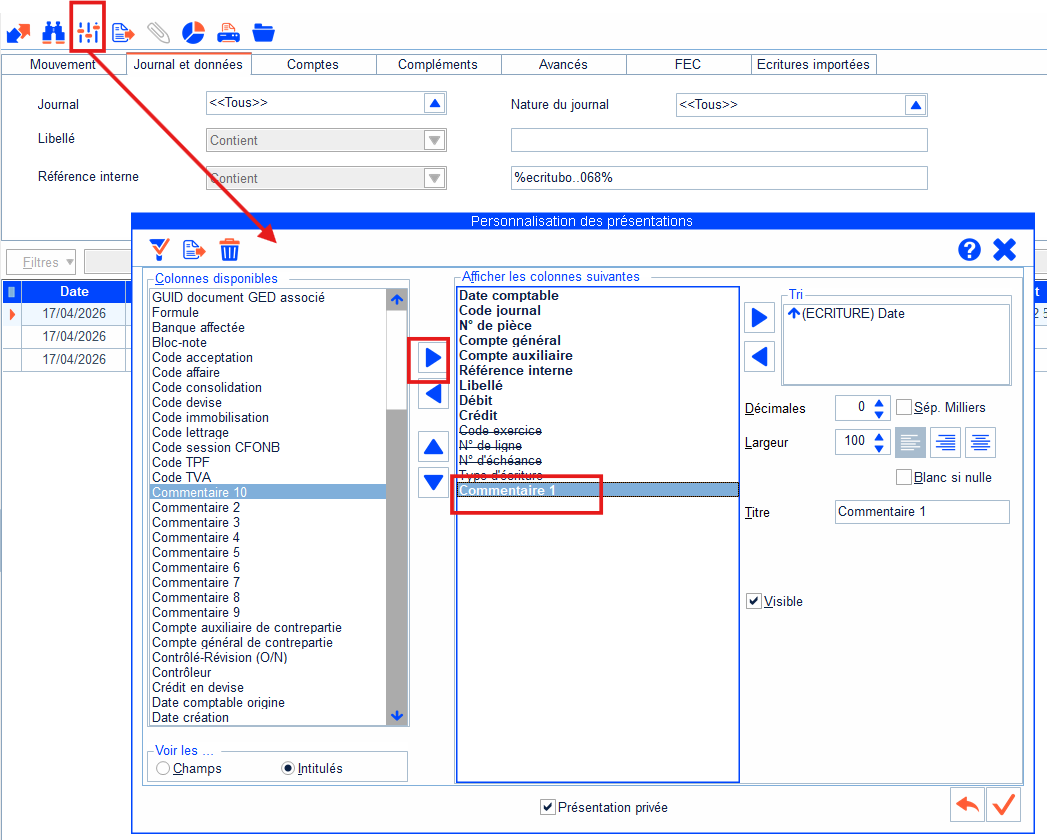Select the Champs radio button
Viewport: 1047px width, 840px height.
coord(163,769)
